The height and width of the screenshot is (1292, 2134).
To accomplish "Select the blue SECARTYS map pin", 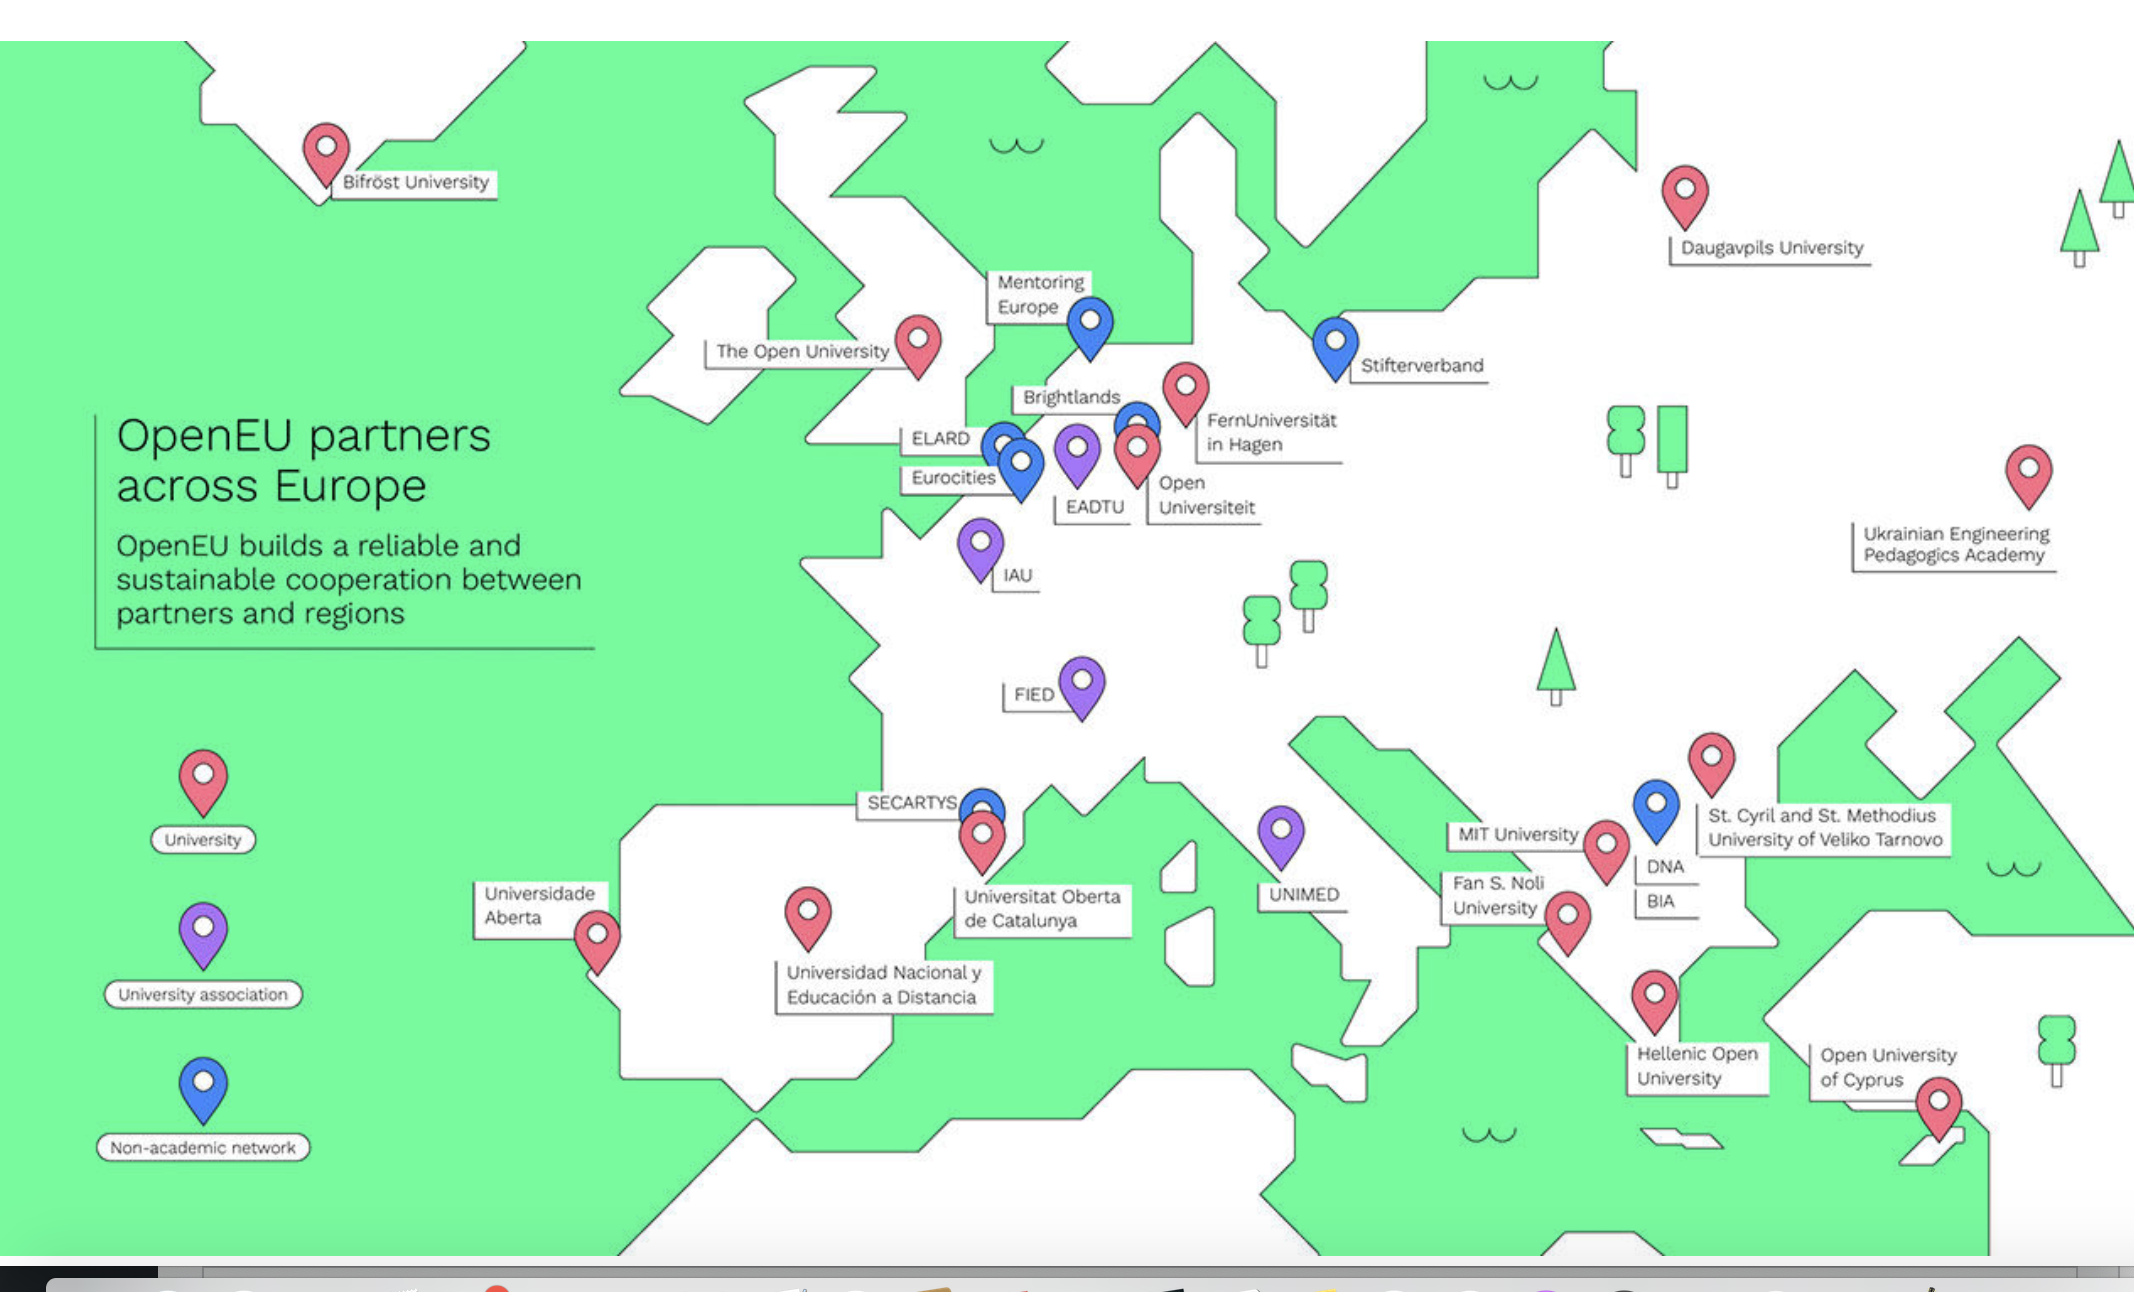I will pos(982,801).
